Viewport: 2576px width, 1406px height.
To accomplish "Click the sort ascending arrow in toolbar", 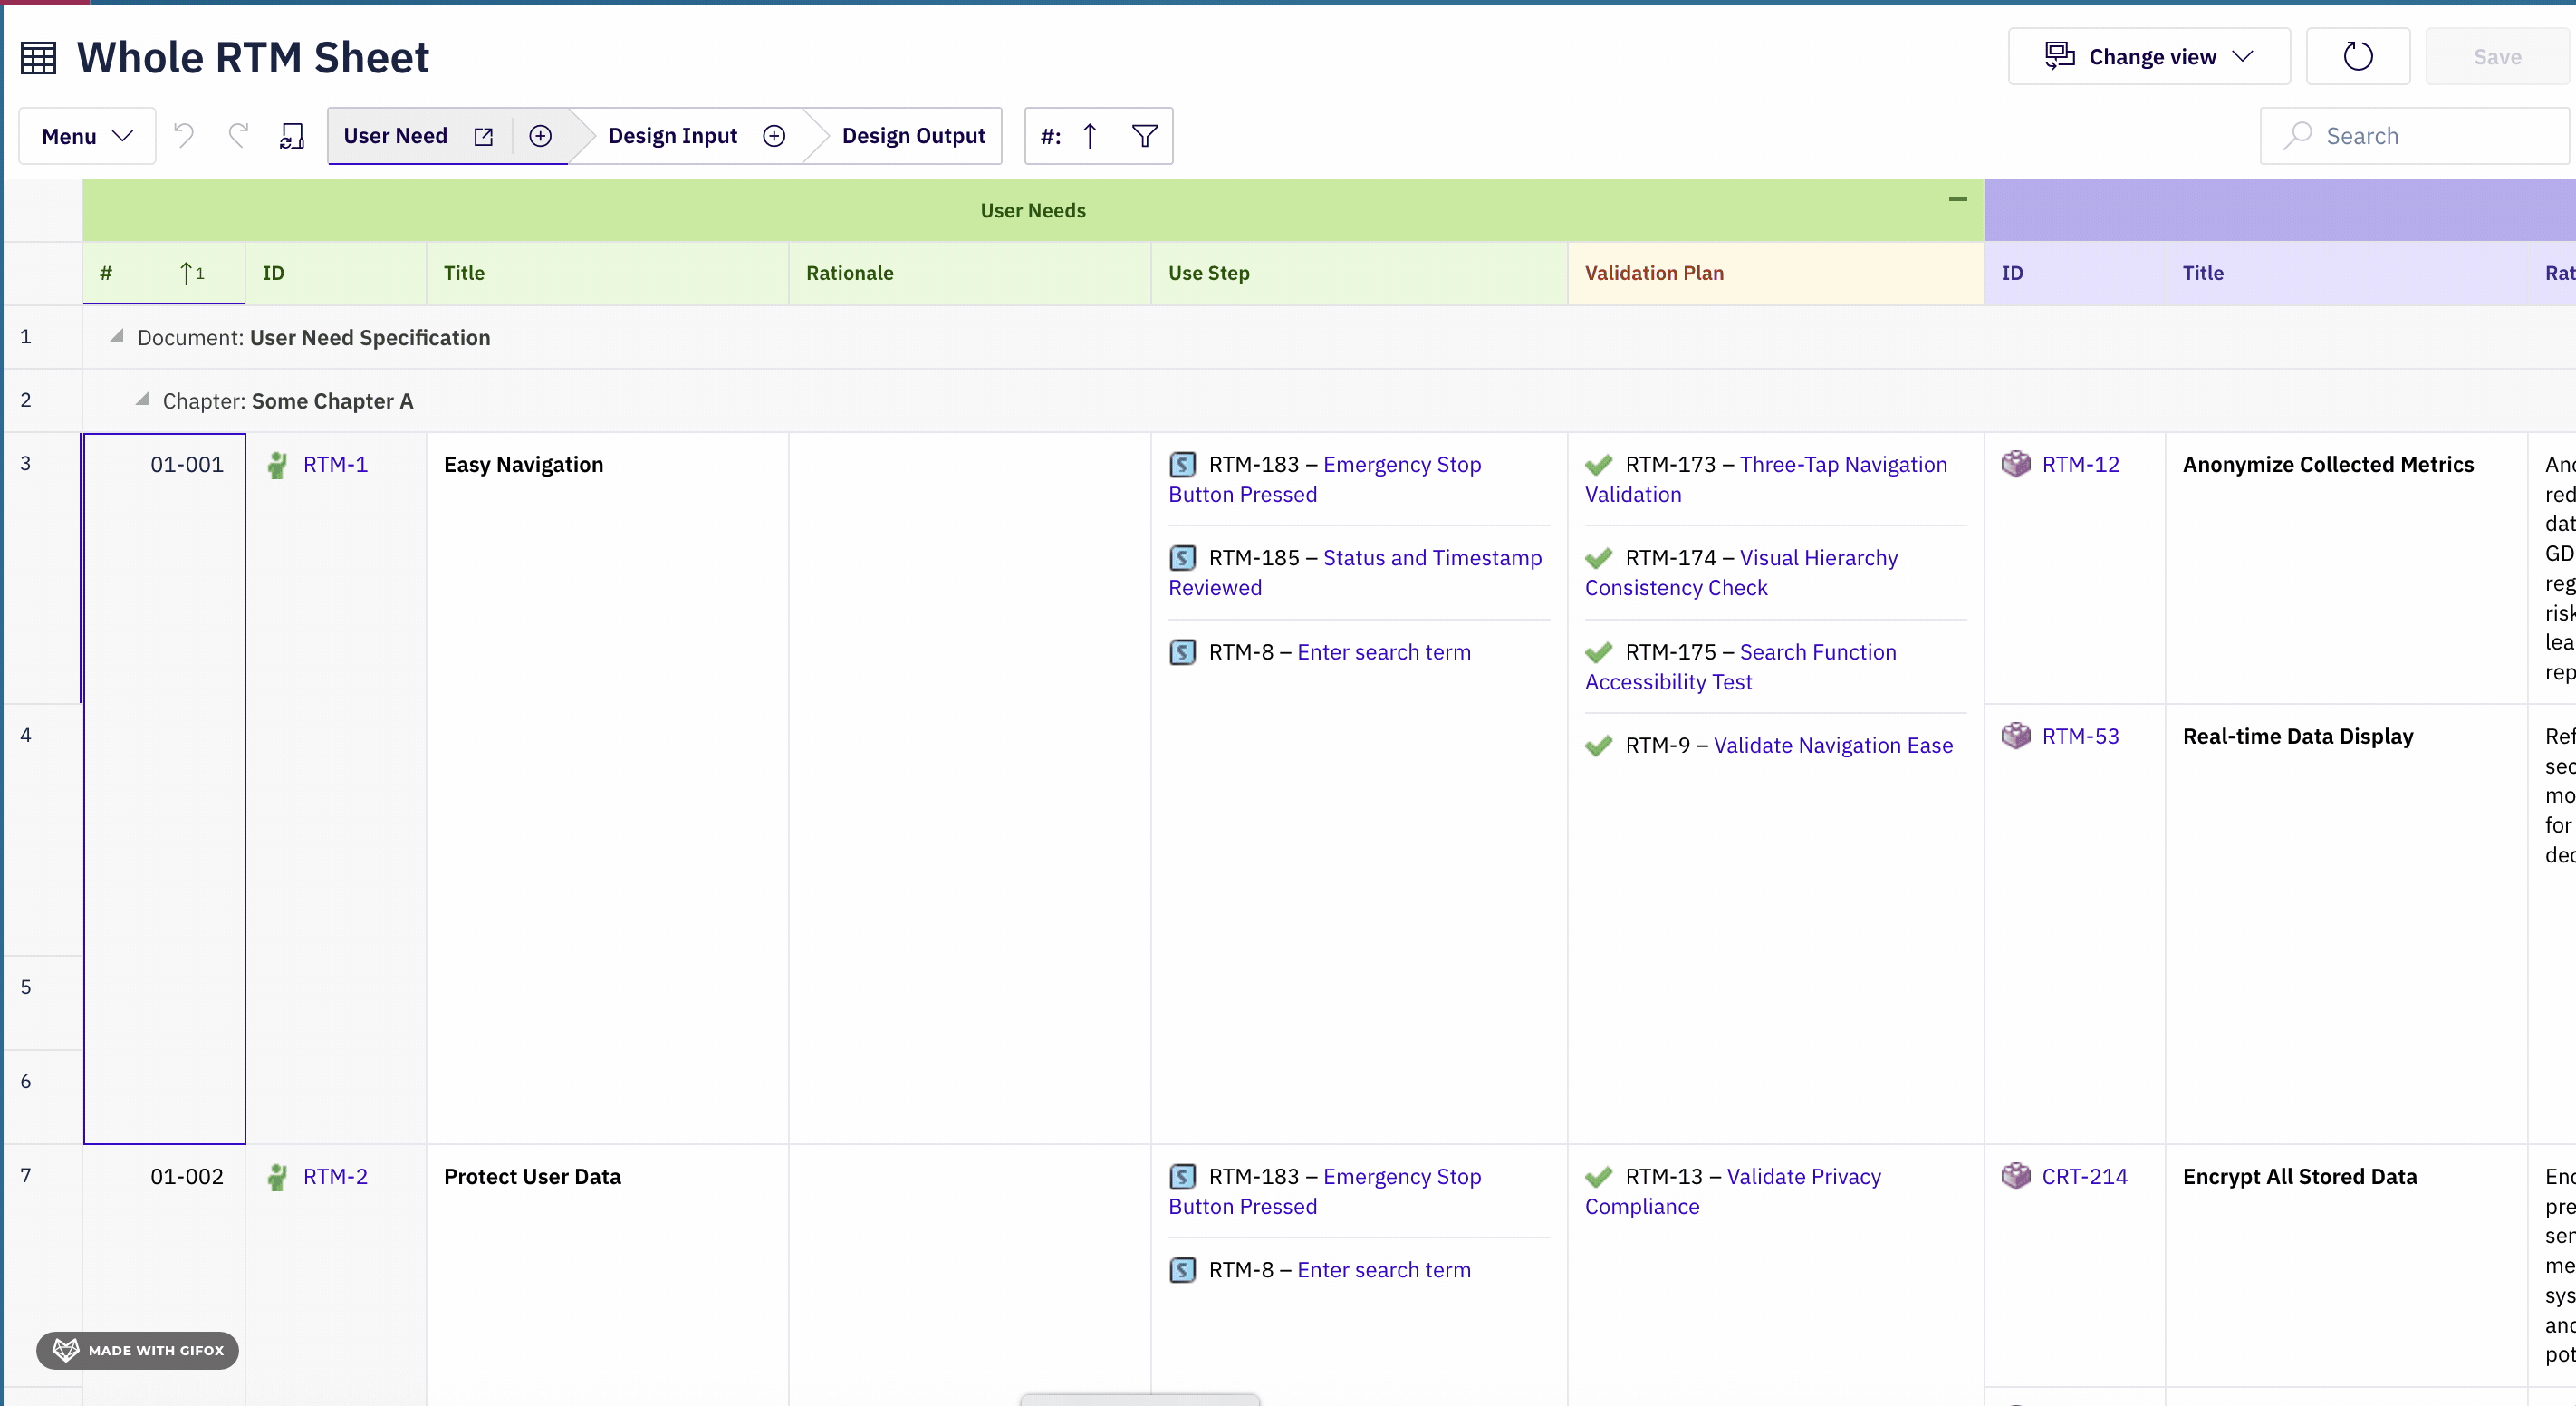I will pos(1090,136).
